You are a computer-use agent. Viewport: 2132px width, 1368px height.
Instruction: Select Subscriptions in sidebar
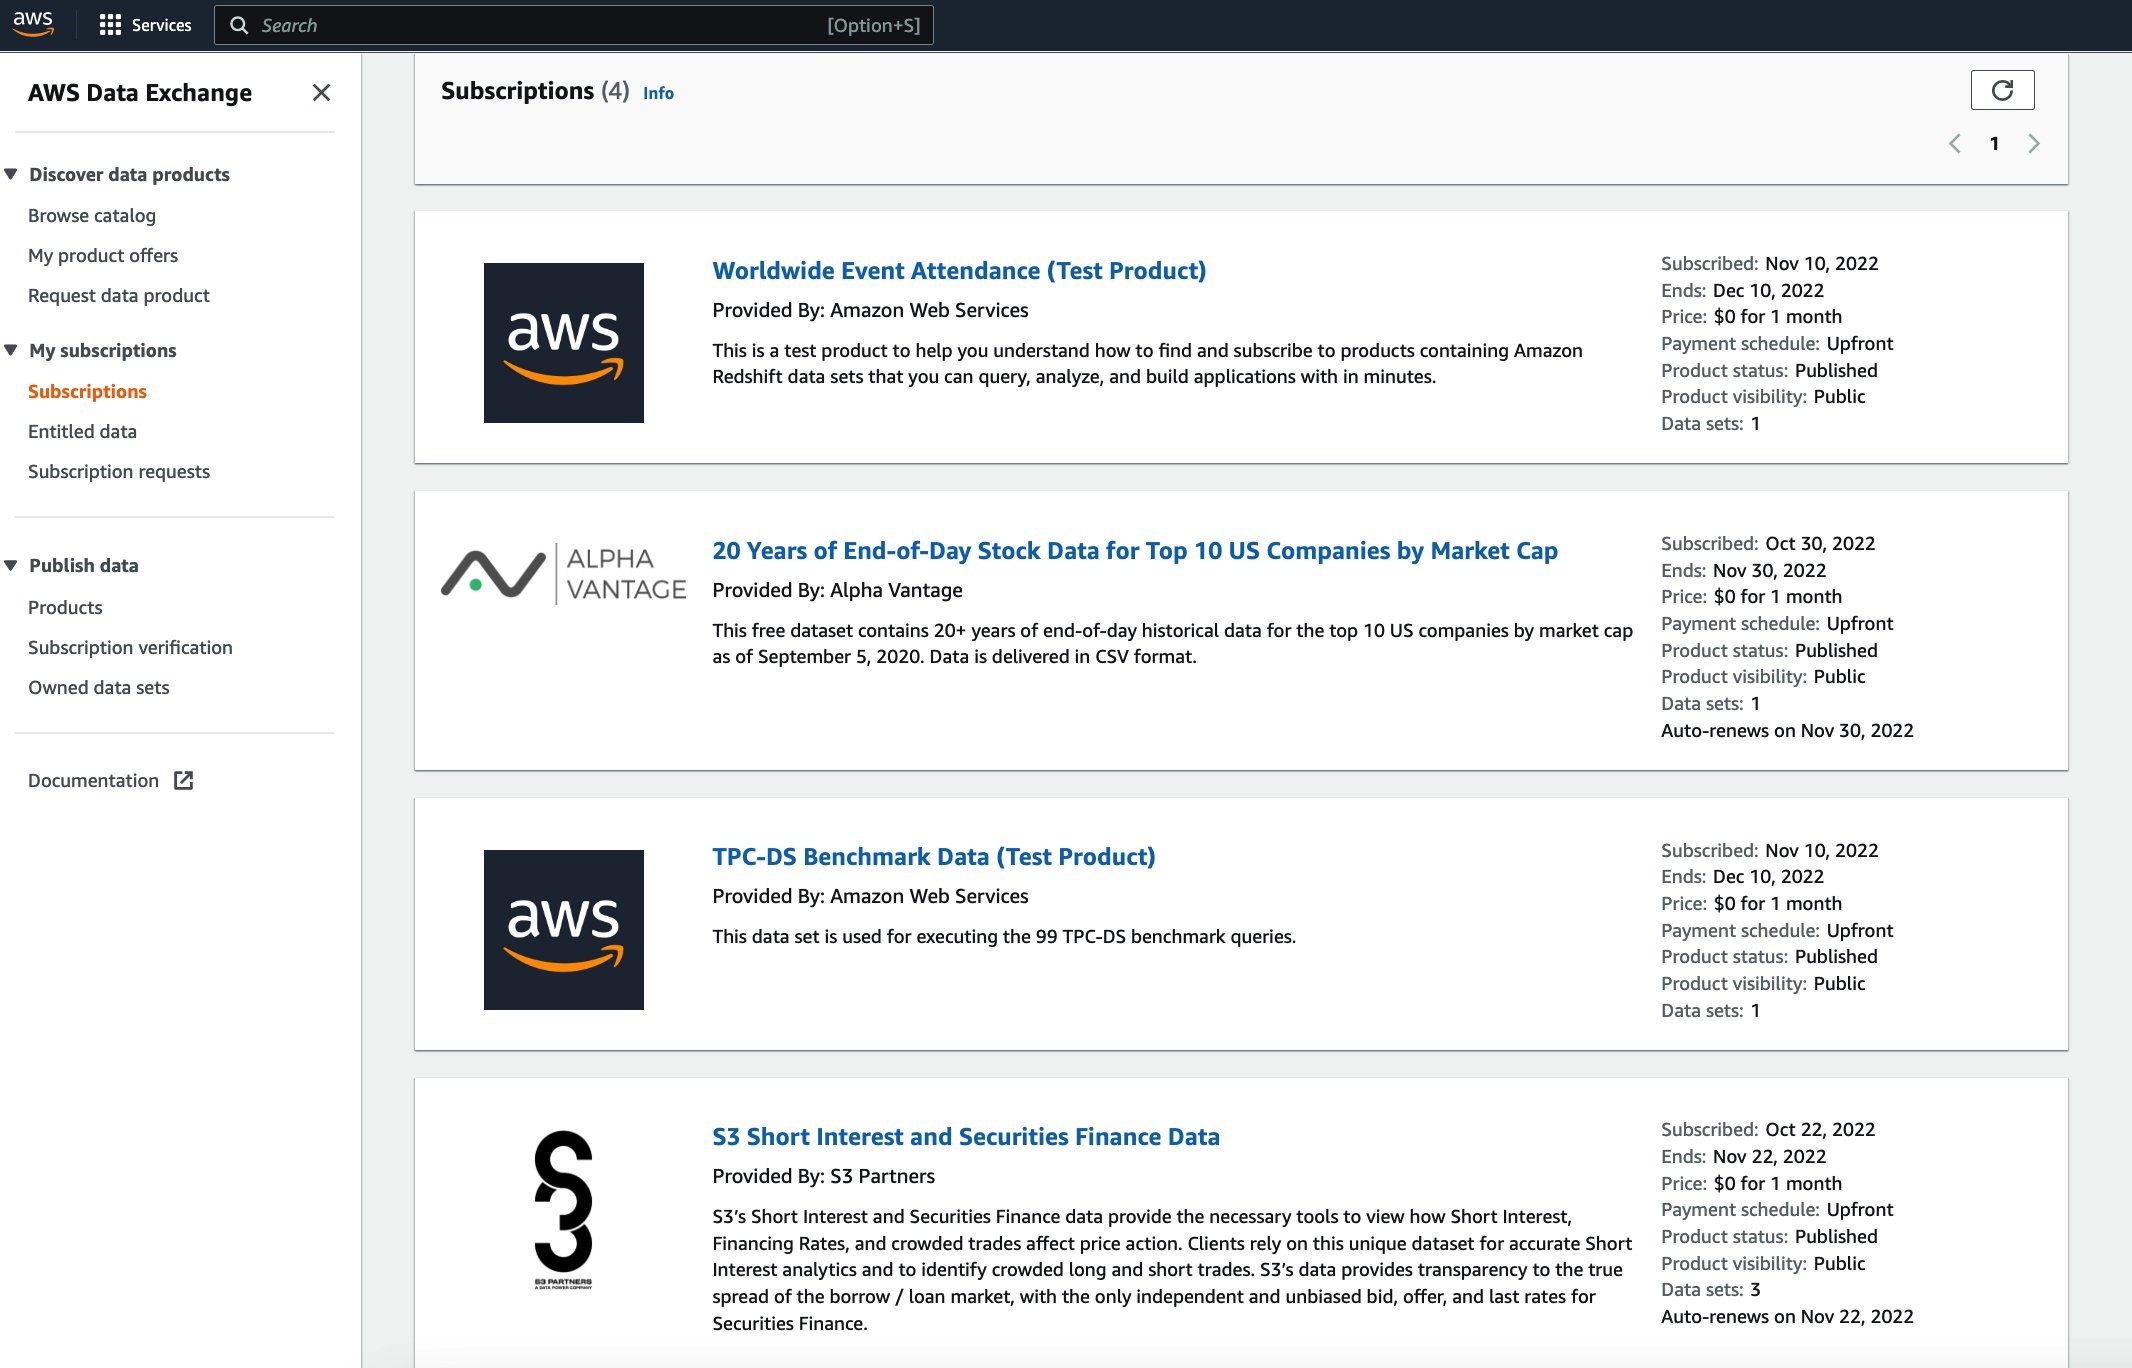87,391
